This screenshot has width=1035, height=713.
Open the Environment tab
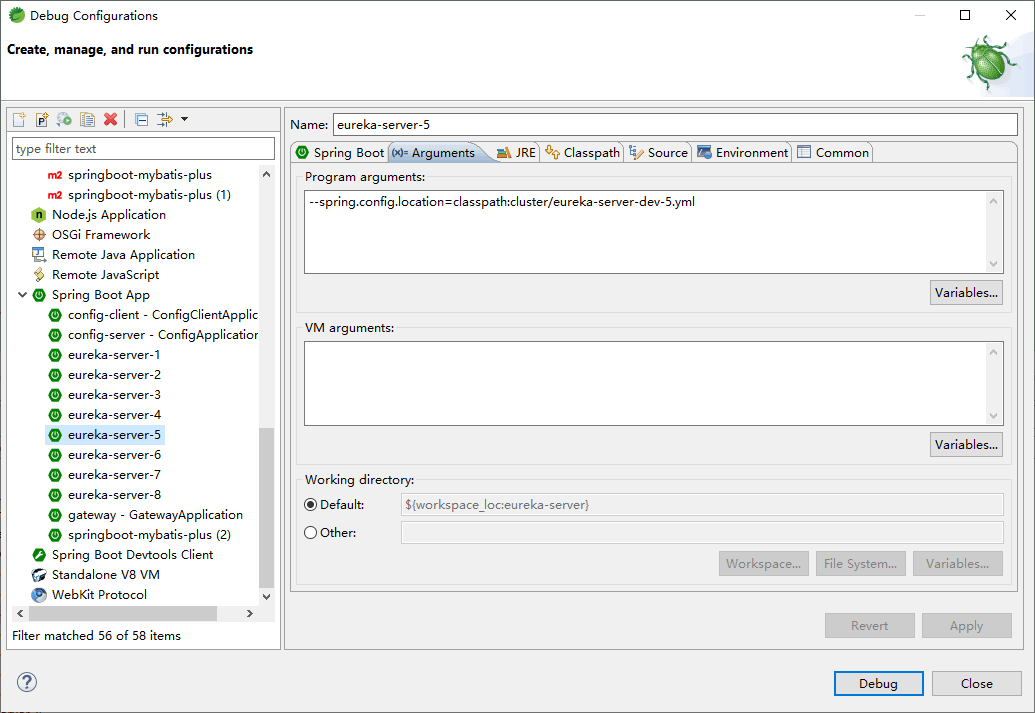[x=743, y=153]
